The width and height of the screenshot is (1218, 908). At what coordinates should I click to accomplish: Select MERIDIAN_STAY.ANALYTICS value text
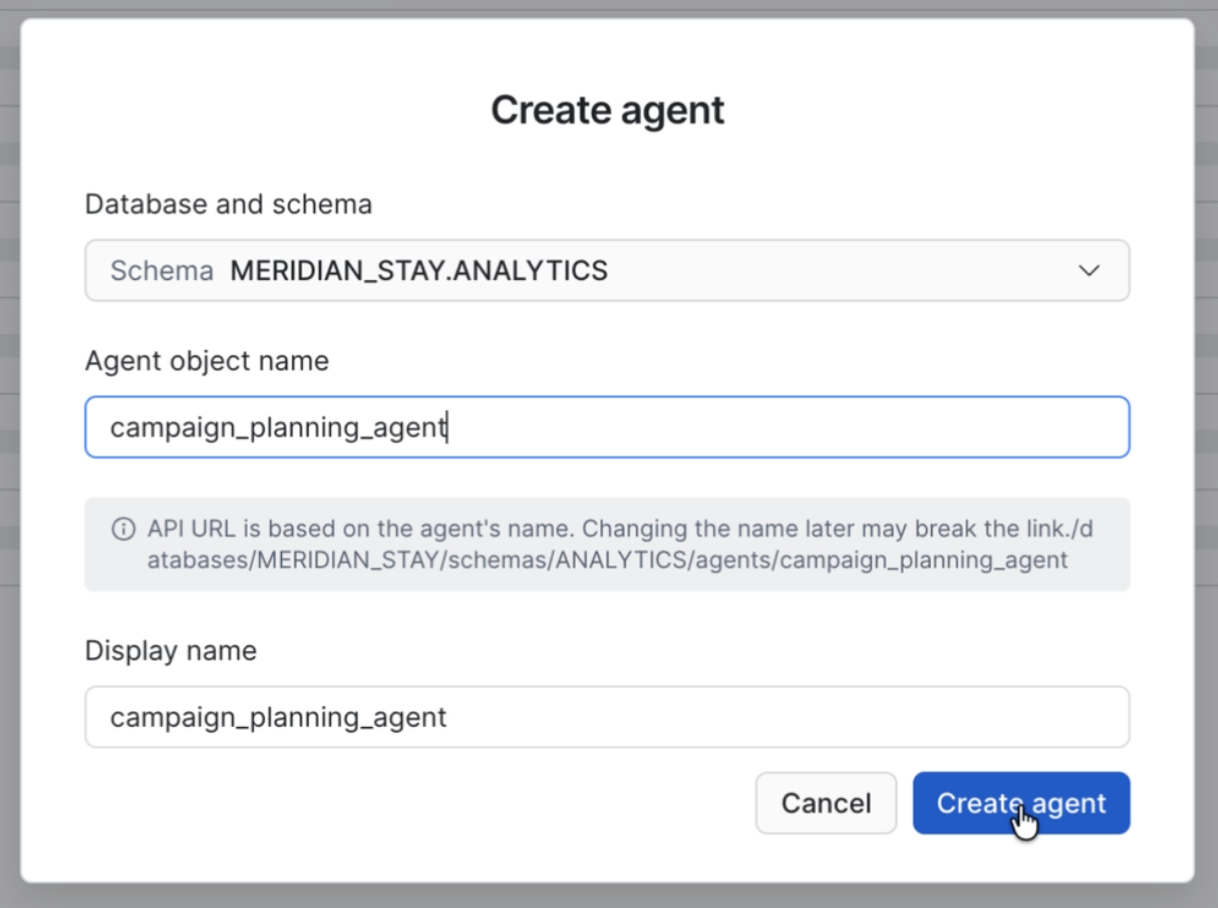coord(419,271)
